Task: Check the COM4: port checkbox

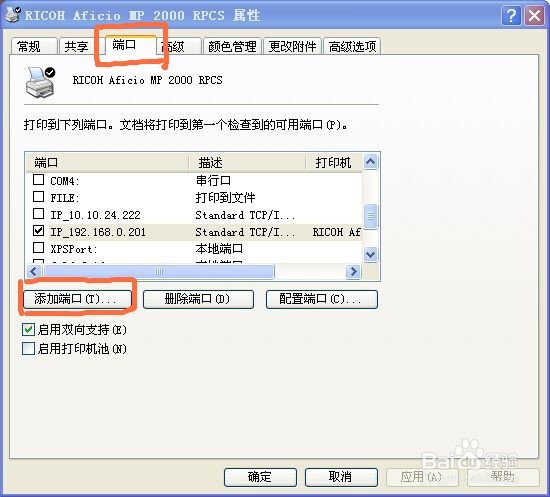Action: (x=38, y=180)
